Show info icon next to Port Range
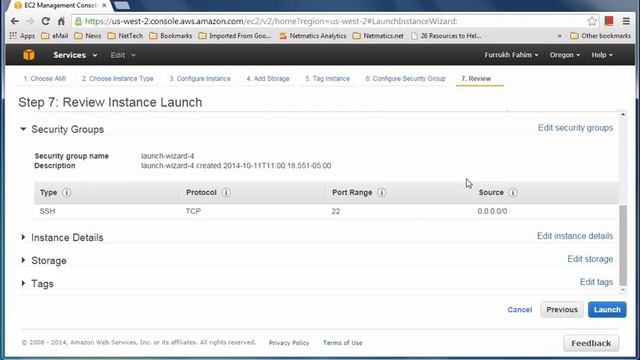This screenshot has width=640, height=360. click(382, 192)
